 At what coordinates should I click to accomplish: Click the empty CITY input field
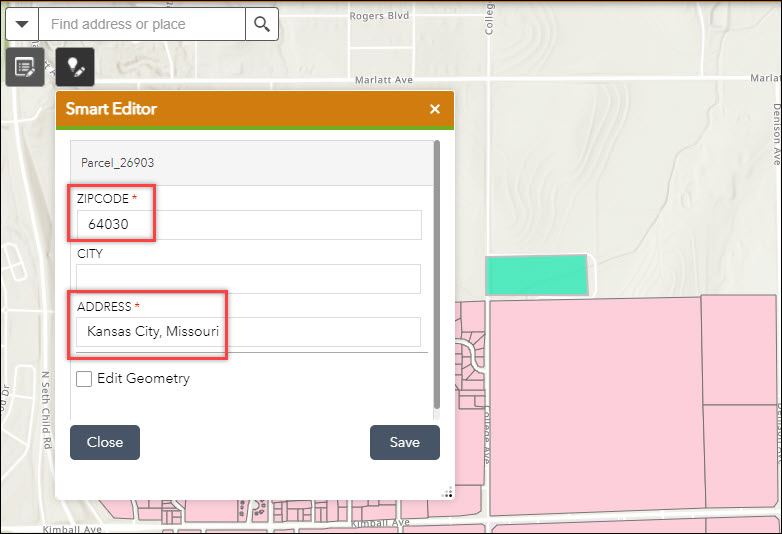click(248, 279)
